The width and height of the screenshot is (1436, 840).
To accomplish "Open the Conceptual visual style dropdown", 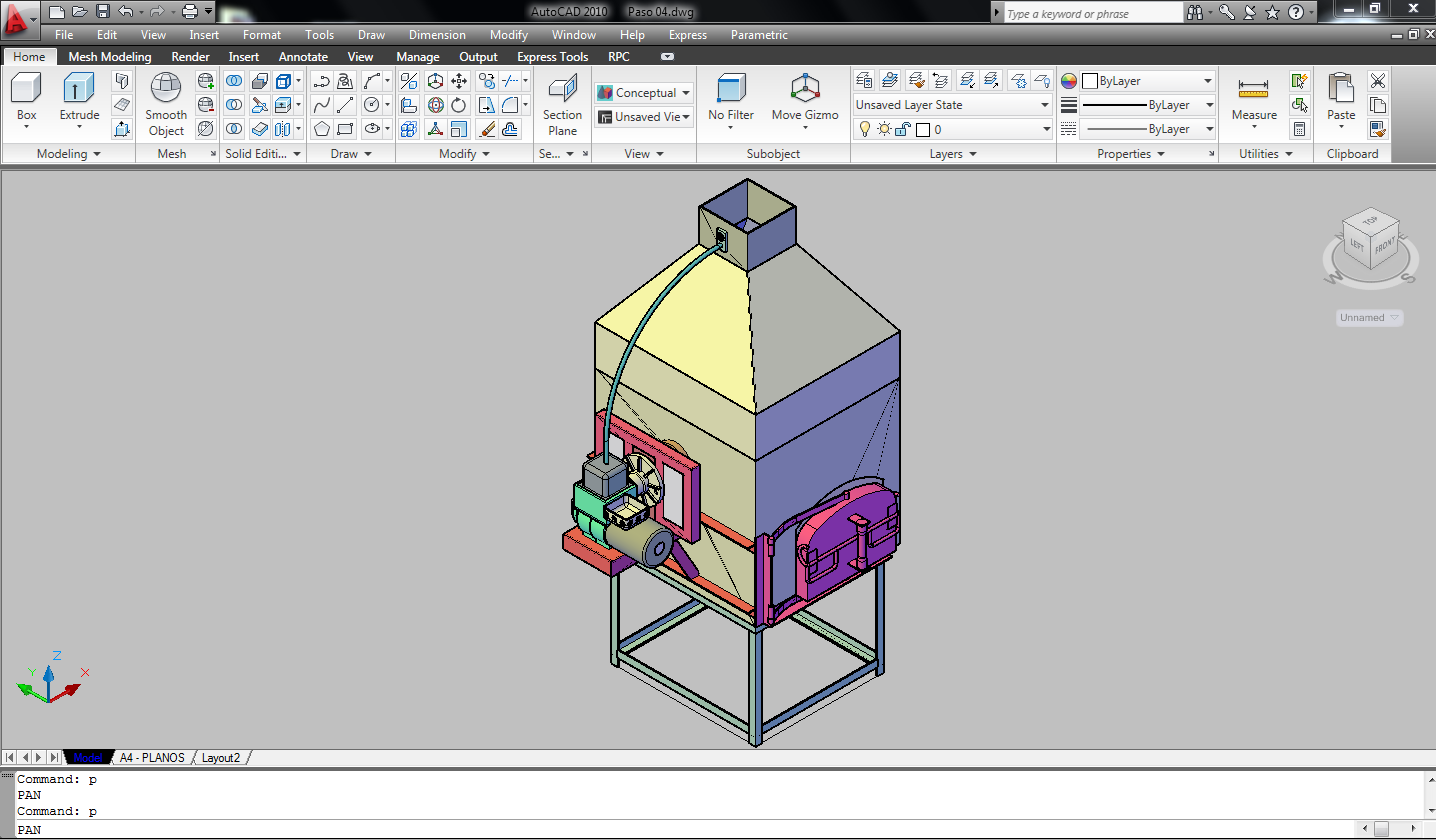I will [x=645, y=93].
